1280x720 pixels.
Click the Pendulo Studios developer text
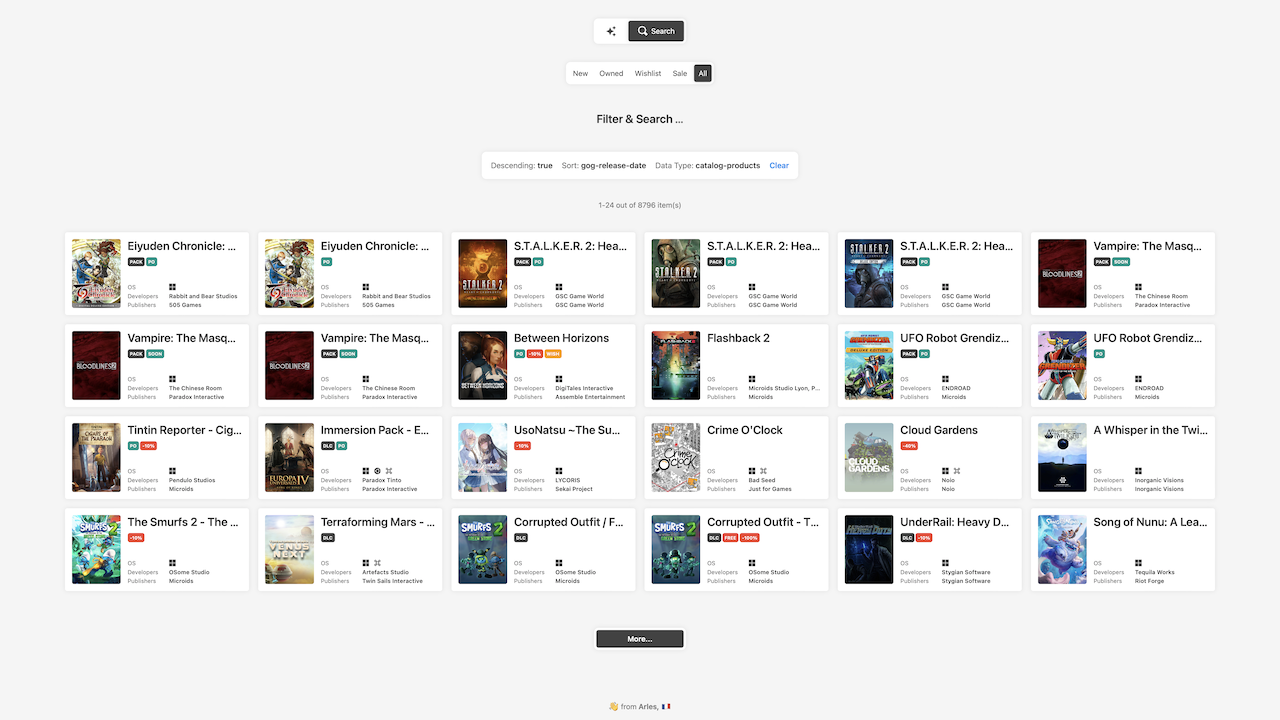click(192, 480)
